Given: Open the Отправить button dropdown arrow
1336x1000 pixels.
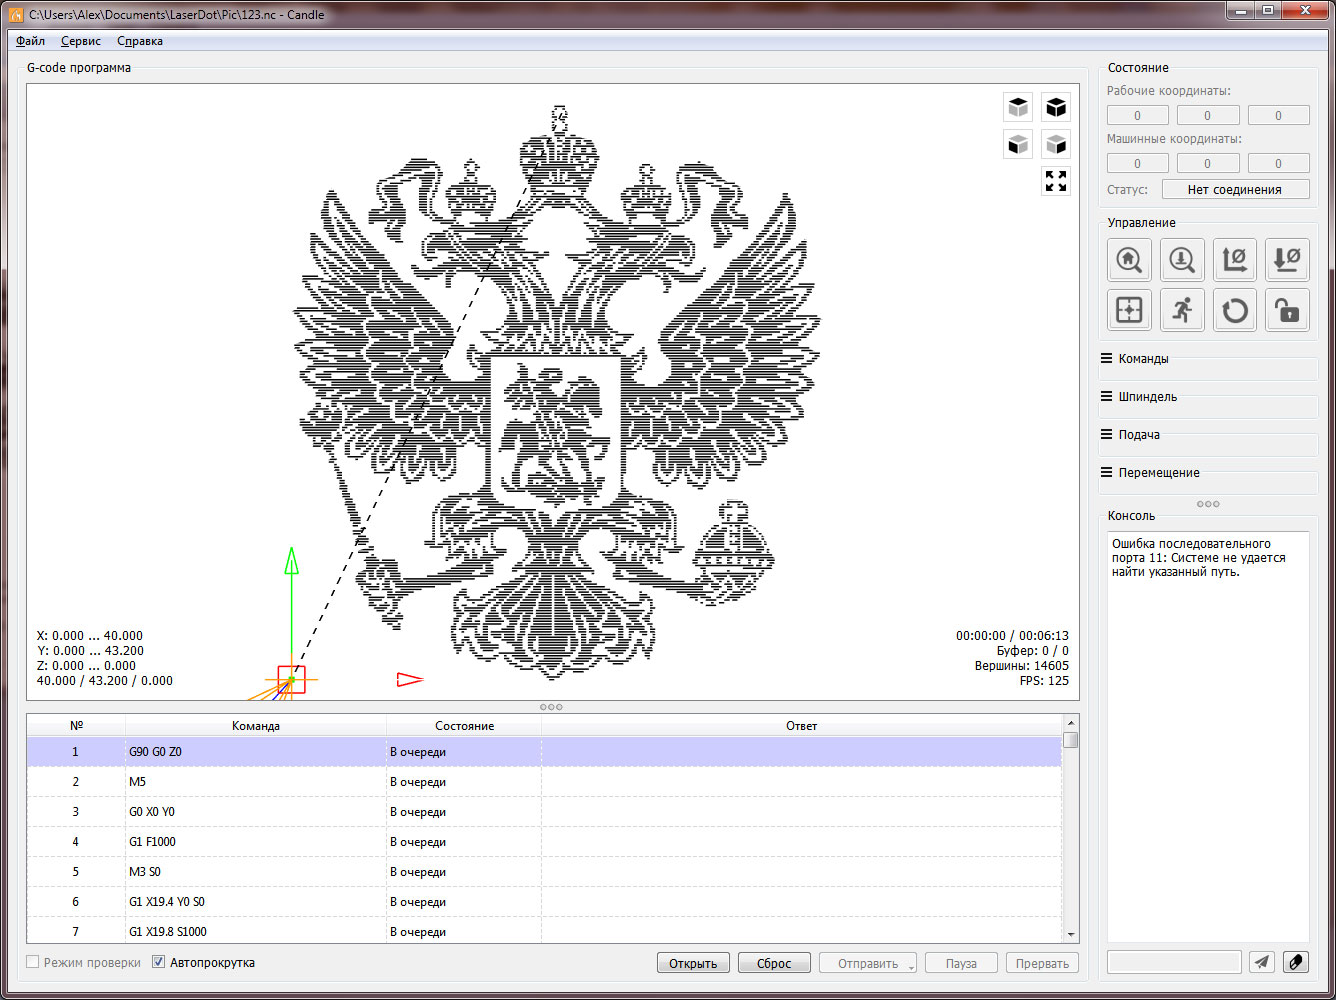Looking at the screenshot, I should 911,966.
